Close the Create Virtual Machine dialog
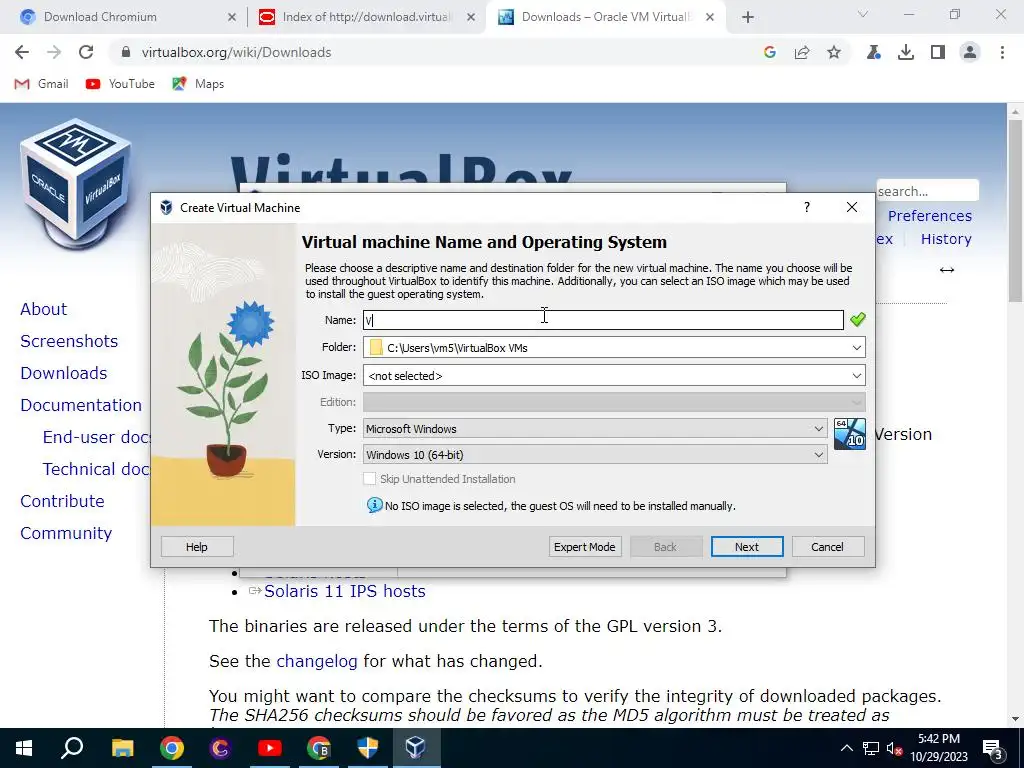The image size is (1024, 768). [852, 207]
